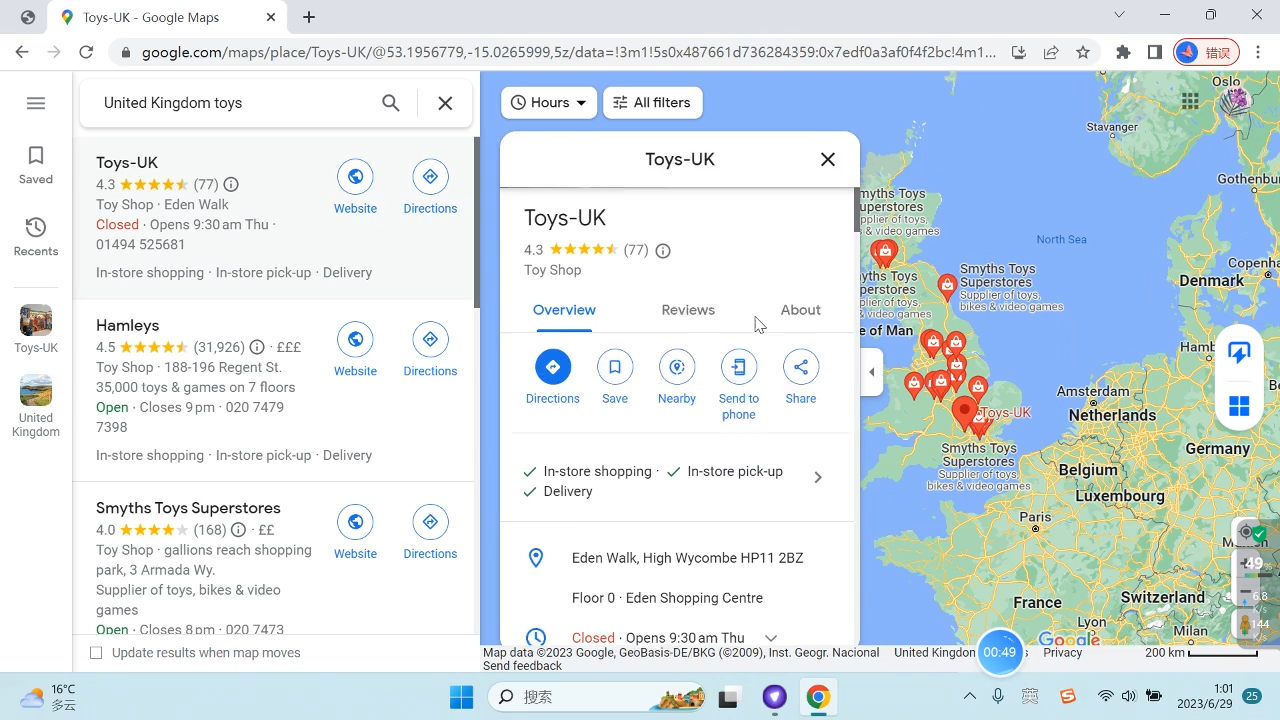Open Hamleys website globe icon
1280x720 pixels.
pos(355,340)
